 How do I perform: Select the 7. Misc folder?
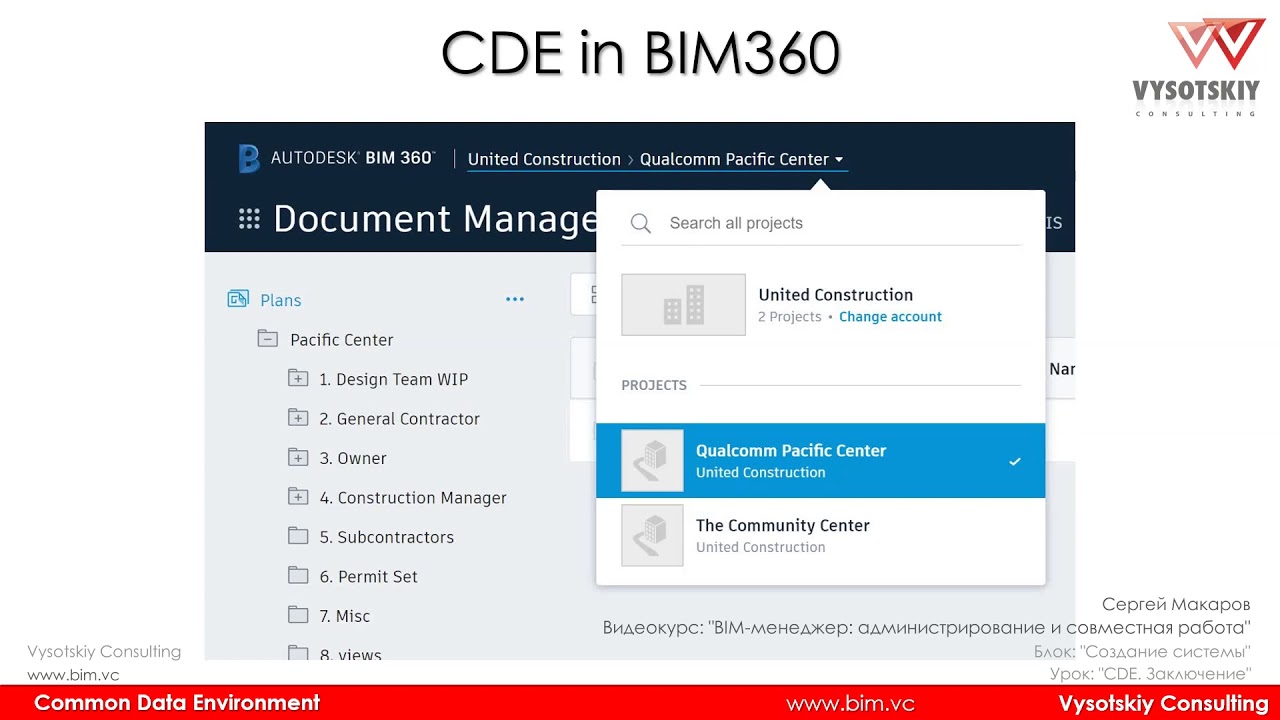pyautogui.click(x=344, y=616)
